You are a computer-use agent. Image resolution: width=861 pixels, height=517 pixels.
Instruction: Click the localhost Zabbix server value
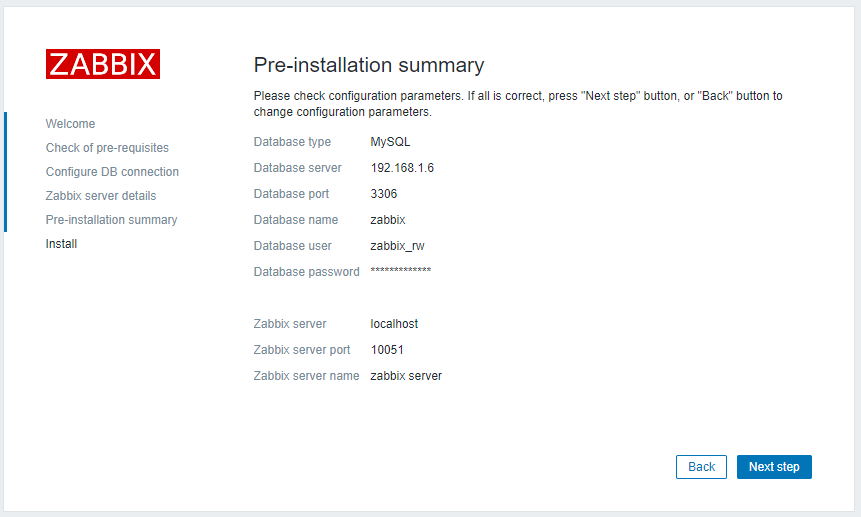394,324
